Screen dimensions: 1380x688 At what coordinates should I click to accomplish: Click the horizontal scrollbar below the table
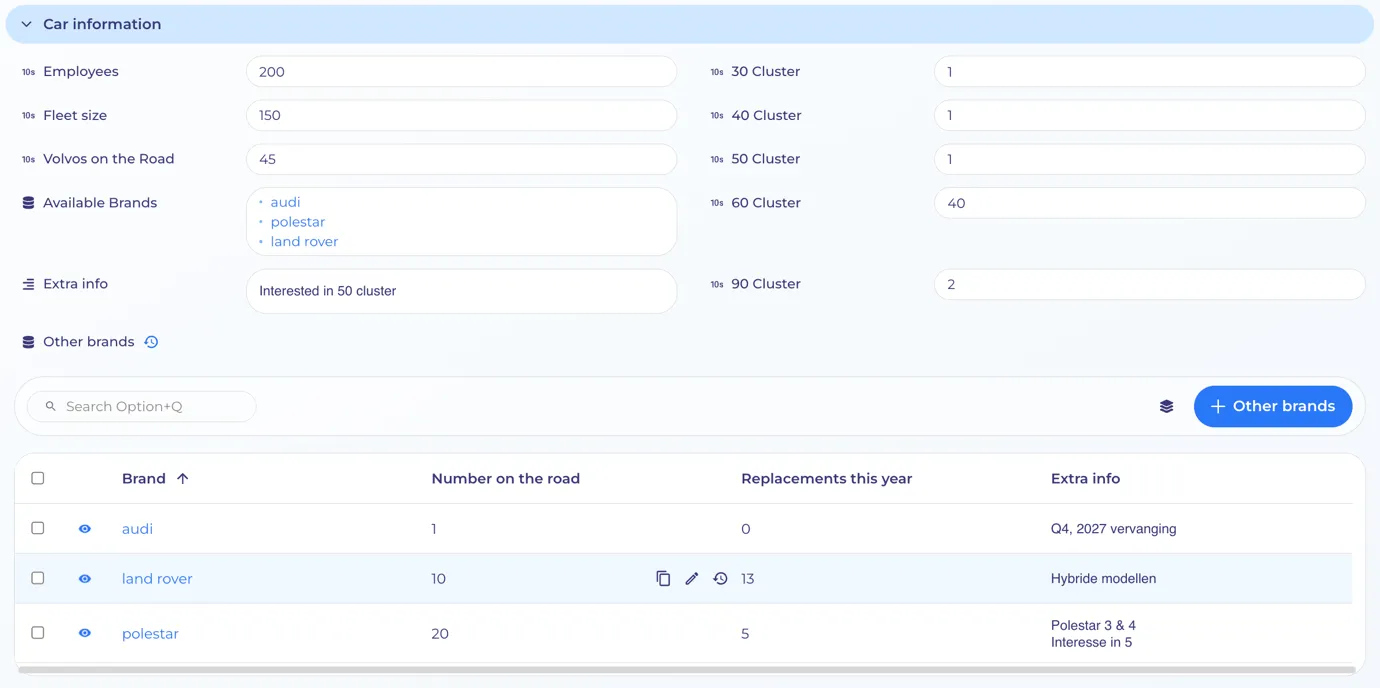(687, 670)
